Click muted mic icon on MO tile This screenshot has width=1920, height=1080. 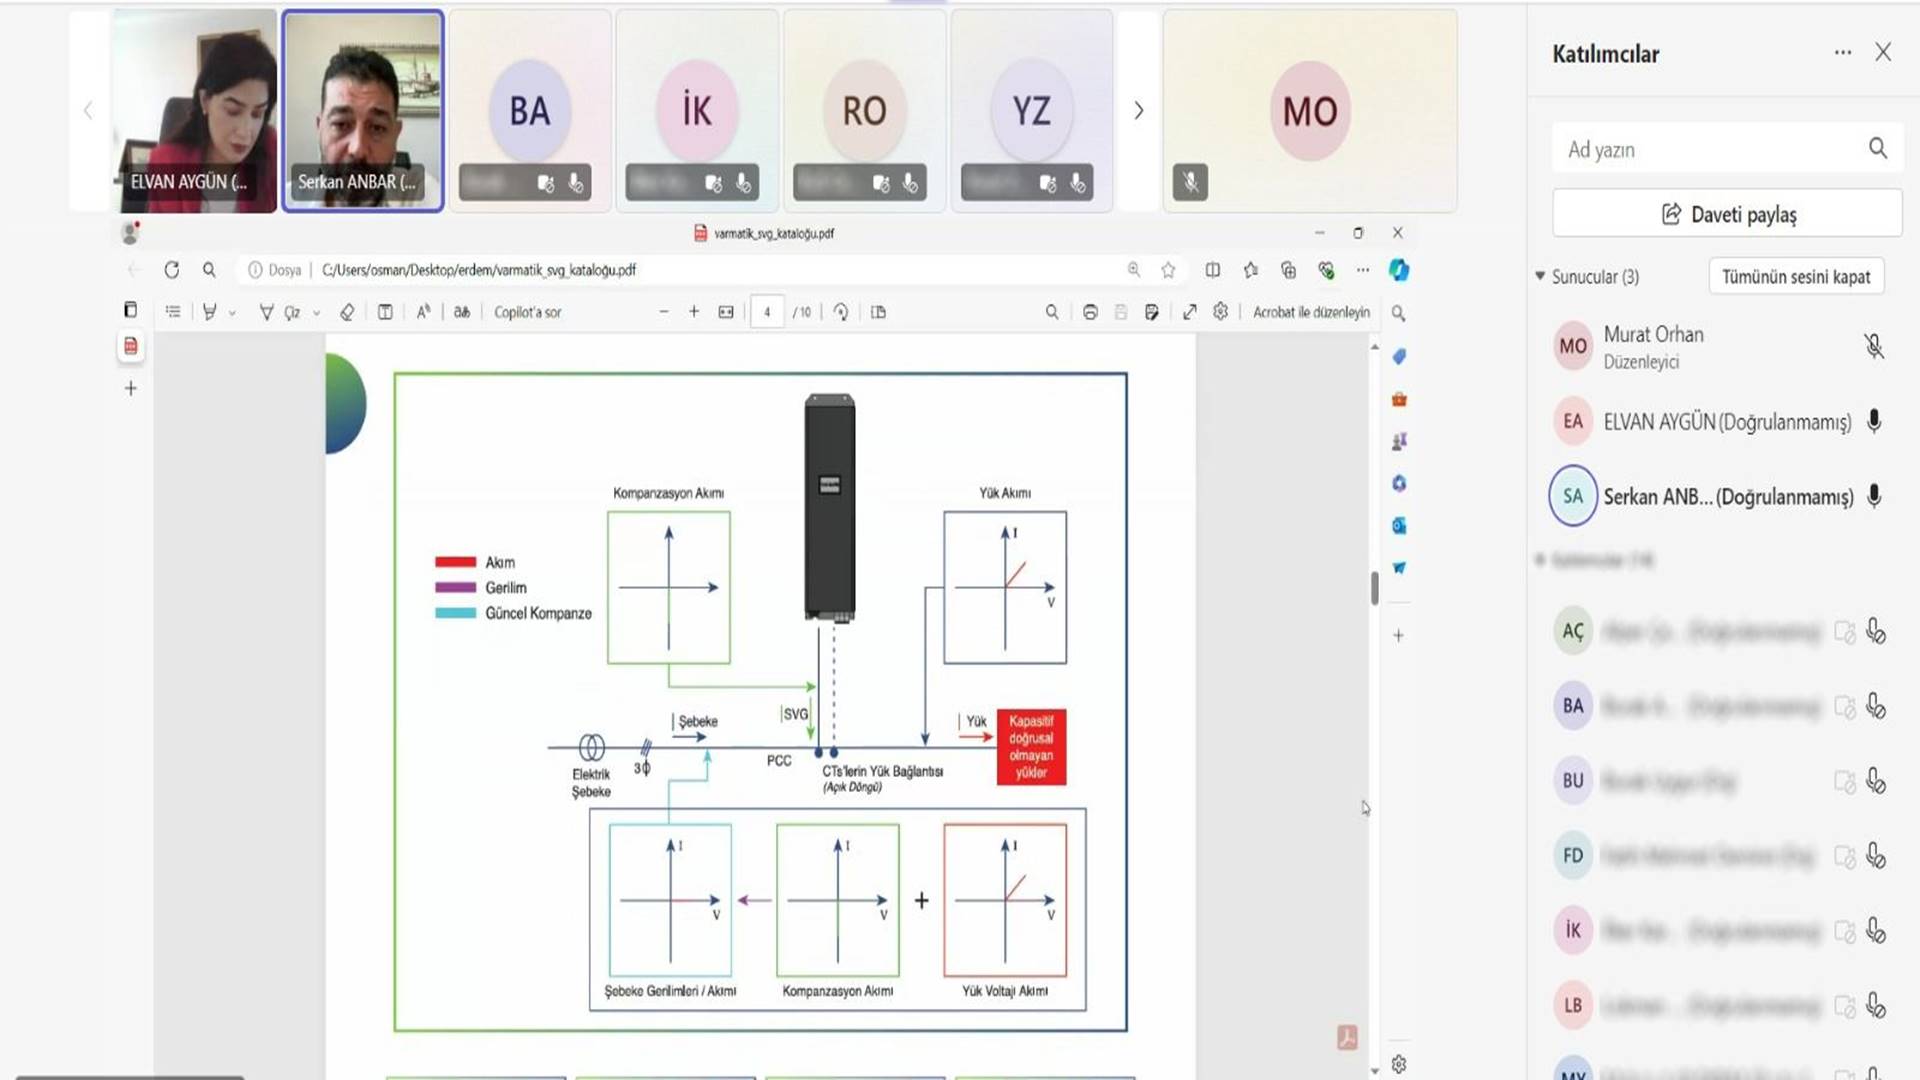point(1190,182)
